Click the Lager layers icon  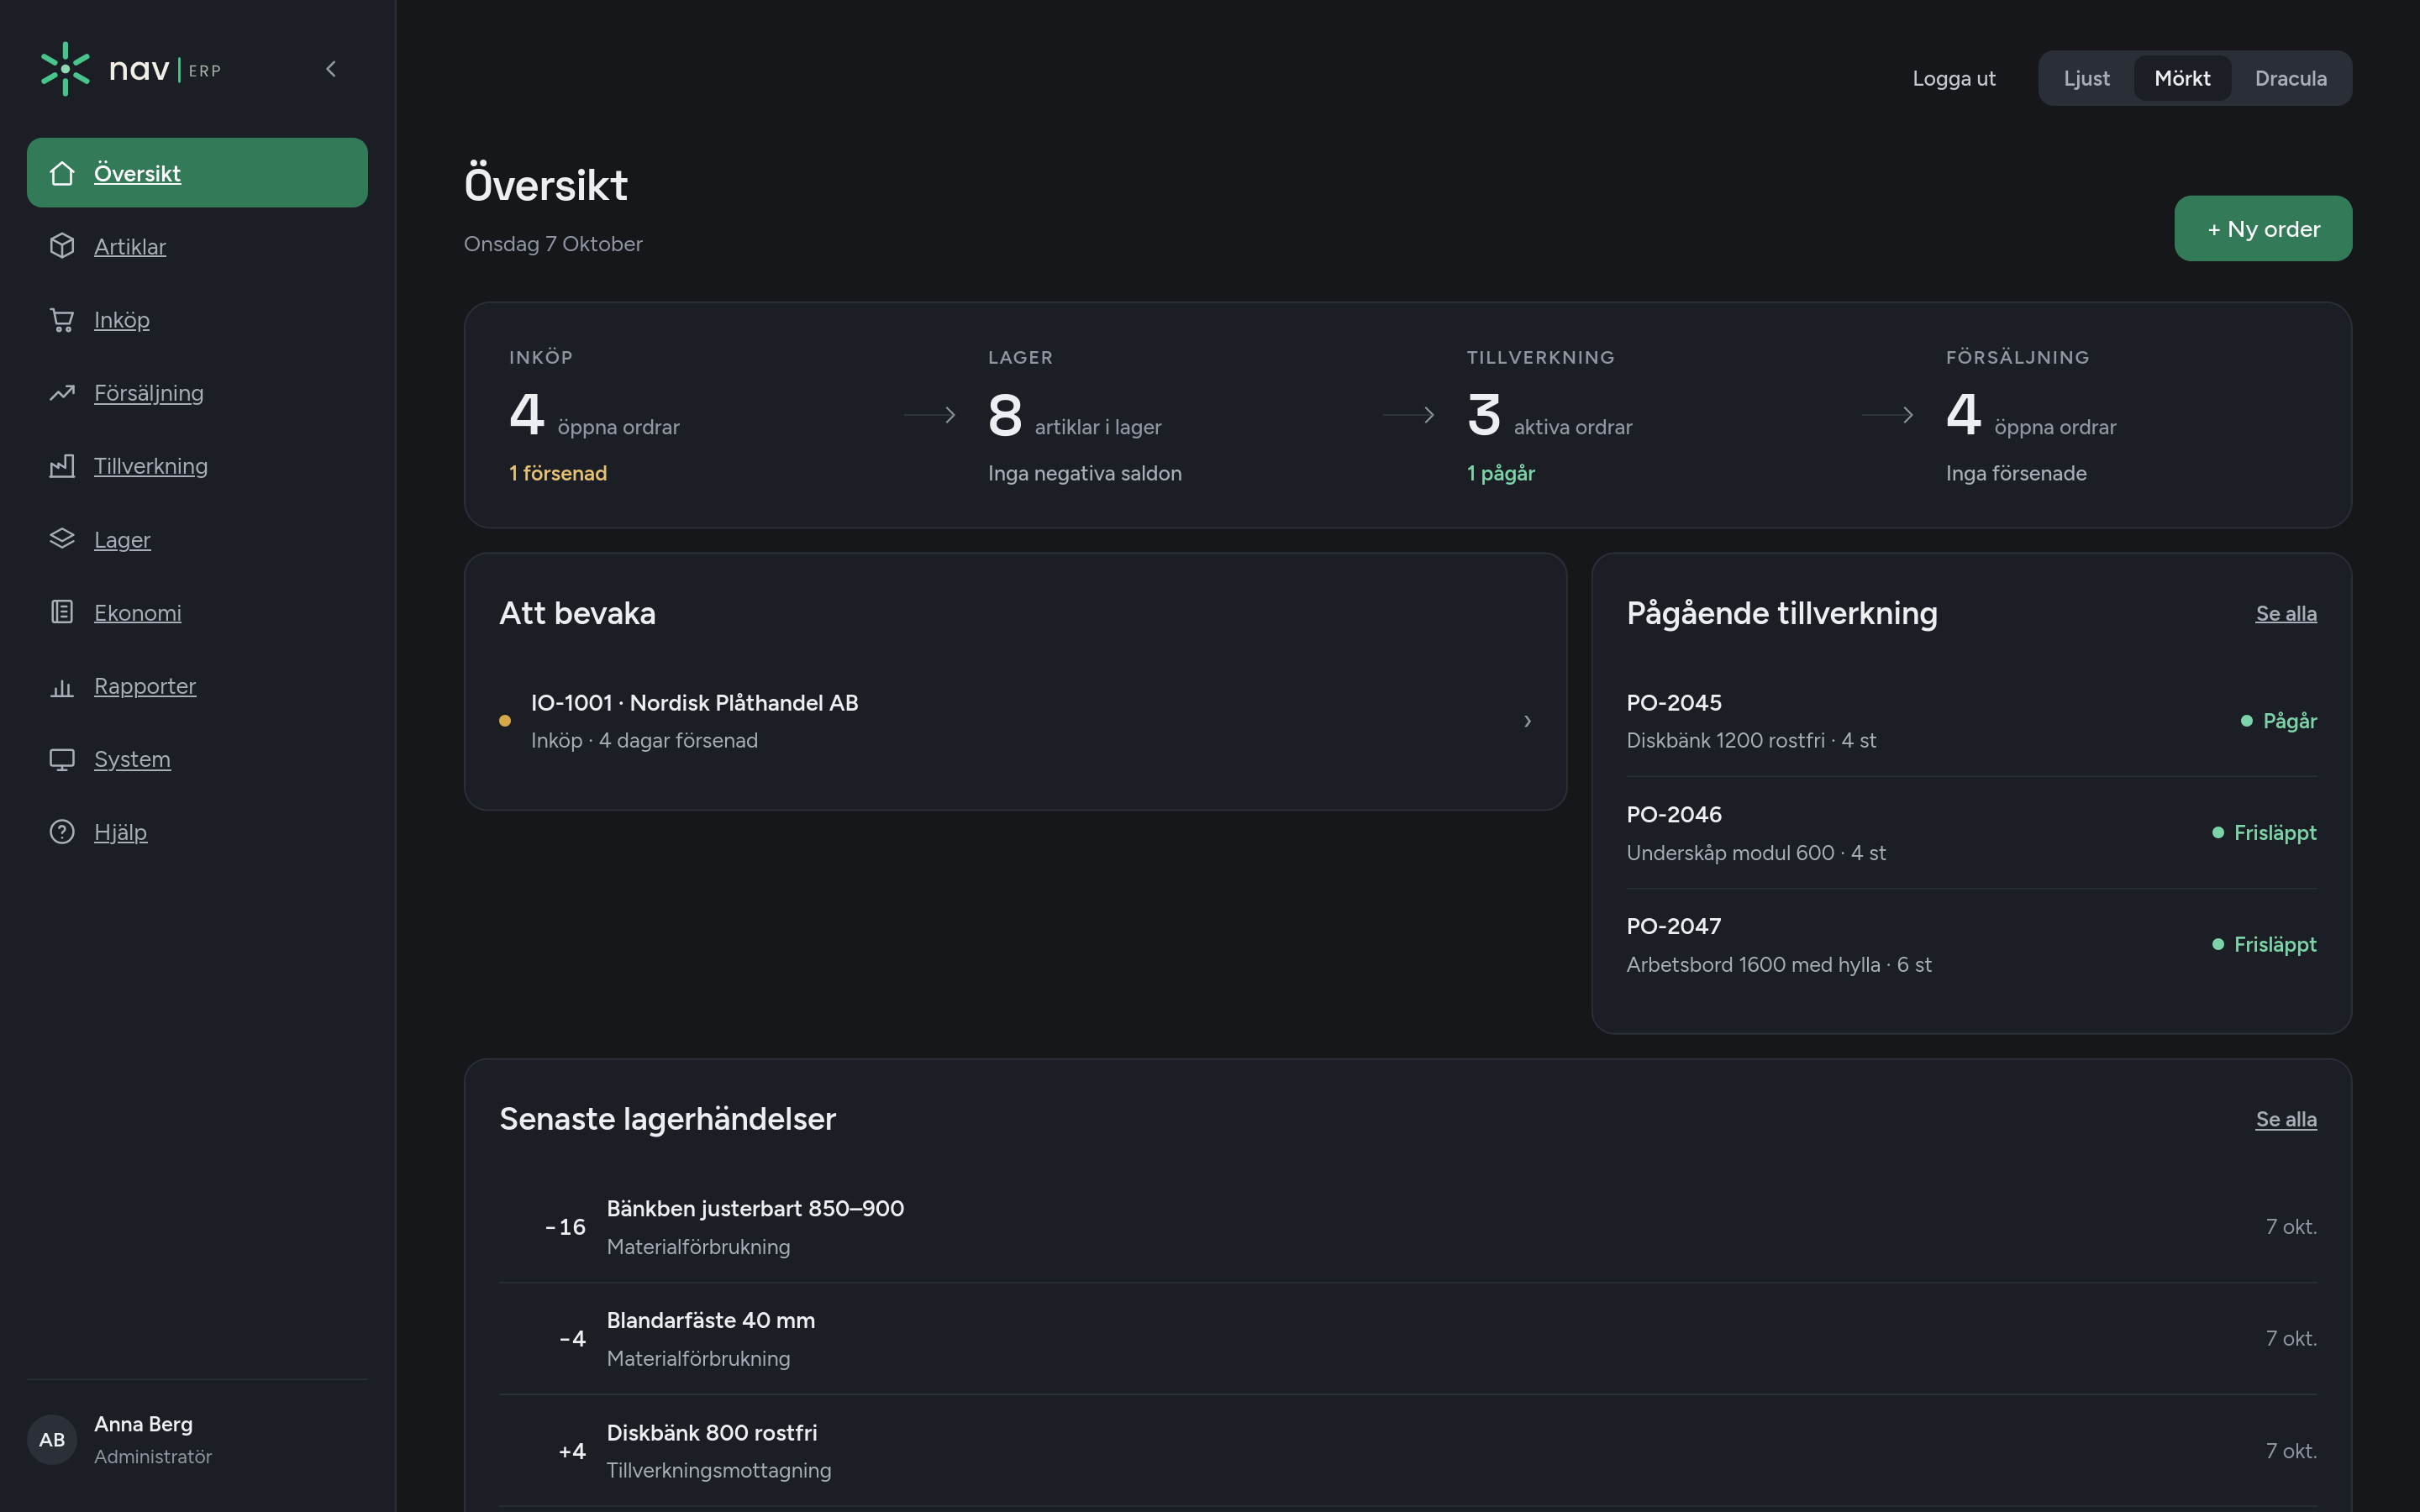[x=62, y=539]
